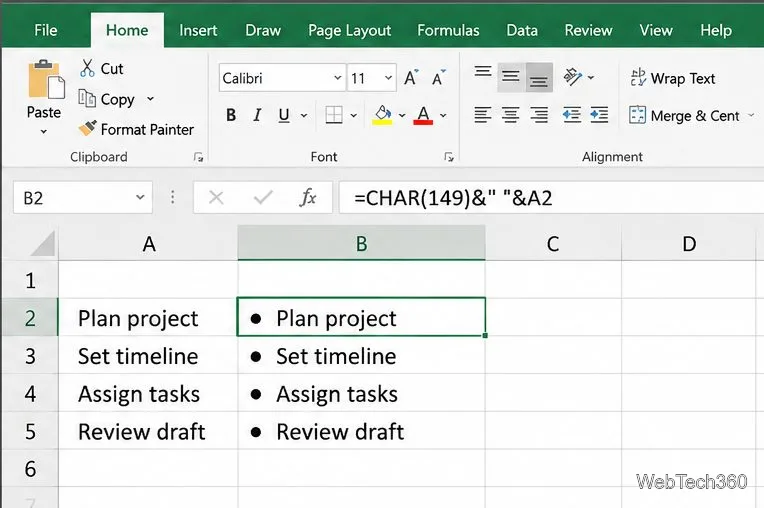The image size is (764, 508).
Task: Select column A header
Action: 148,243
